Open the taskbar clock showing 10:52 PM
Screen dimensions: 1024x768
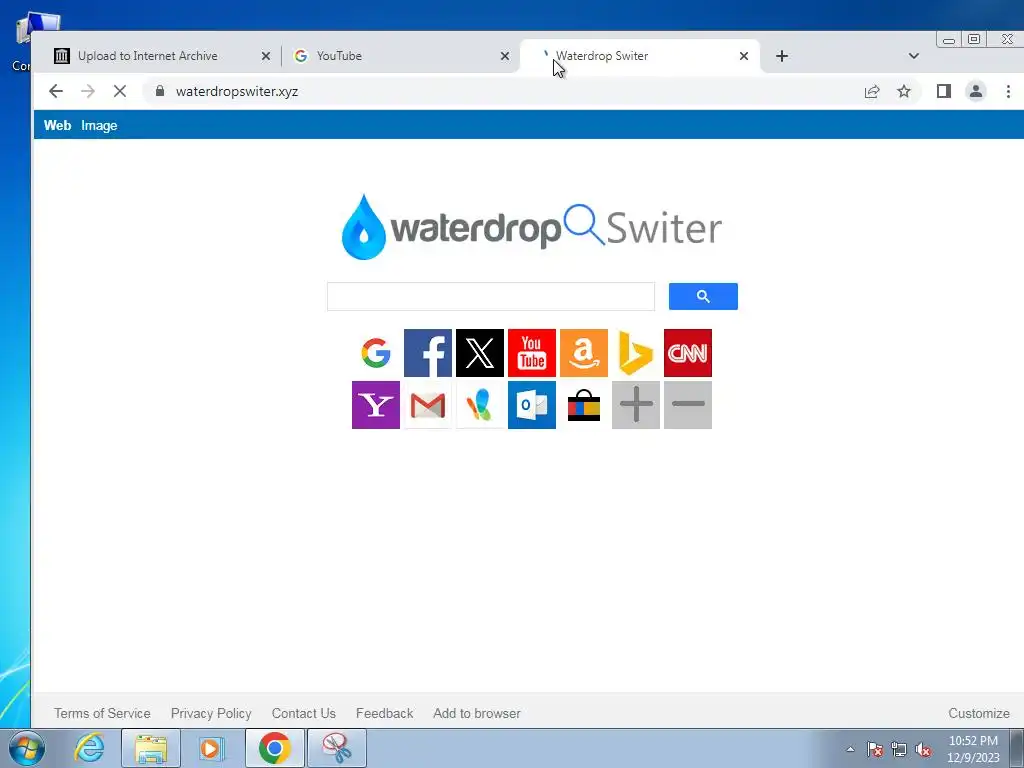(x=973, y=749)
